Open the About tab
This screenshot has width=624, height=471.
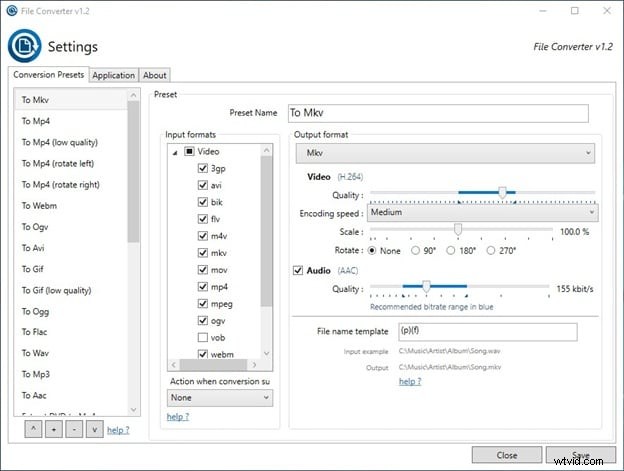(154, 75)
